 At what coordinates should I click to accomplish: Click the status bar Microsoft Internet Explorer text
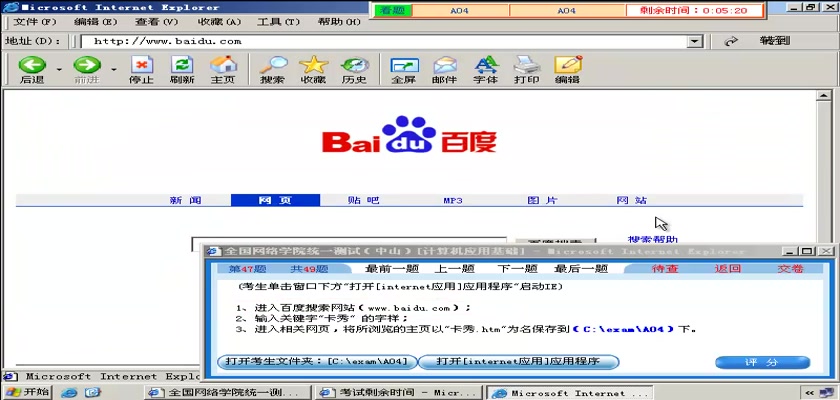pyautogui.click(x=111, y=376)
